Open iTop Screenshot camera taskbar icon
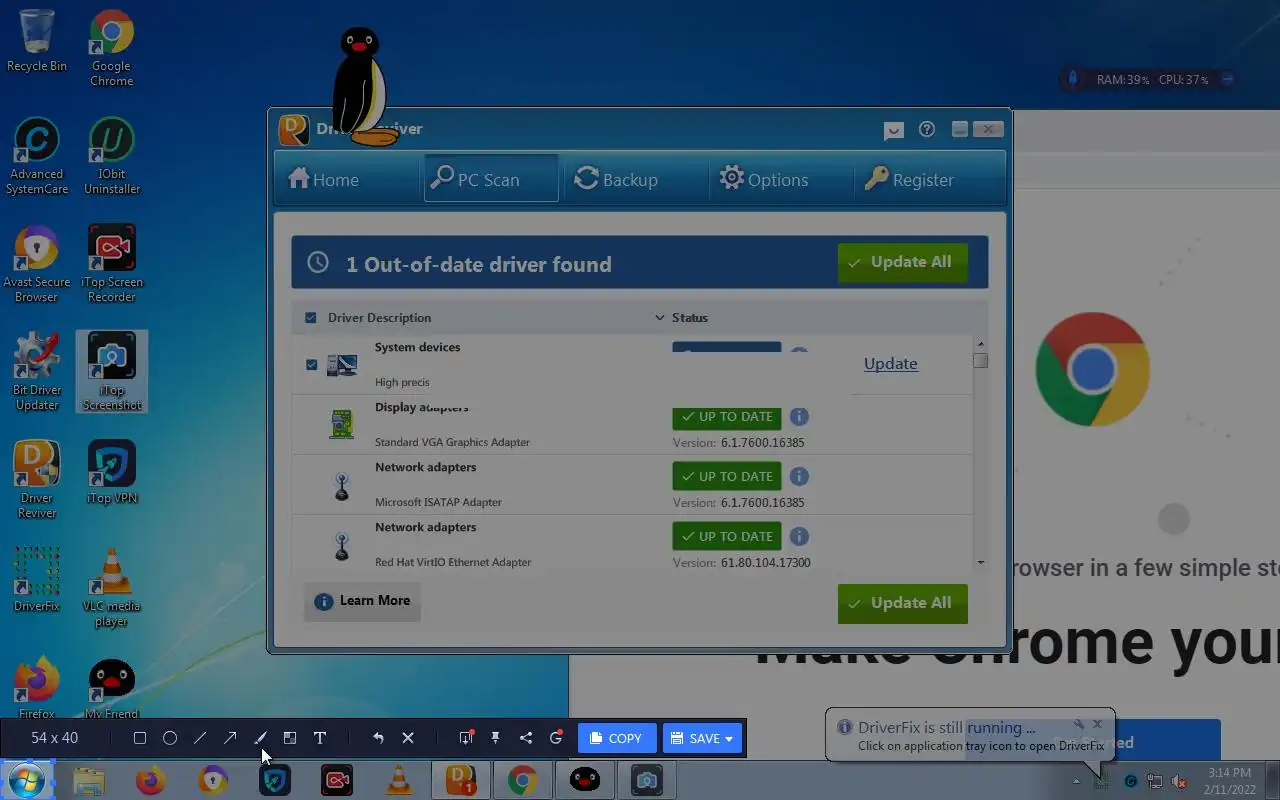 pyautogui.click(x=647, y=780)
